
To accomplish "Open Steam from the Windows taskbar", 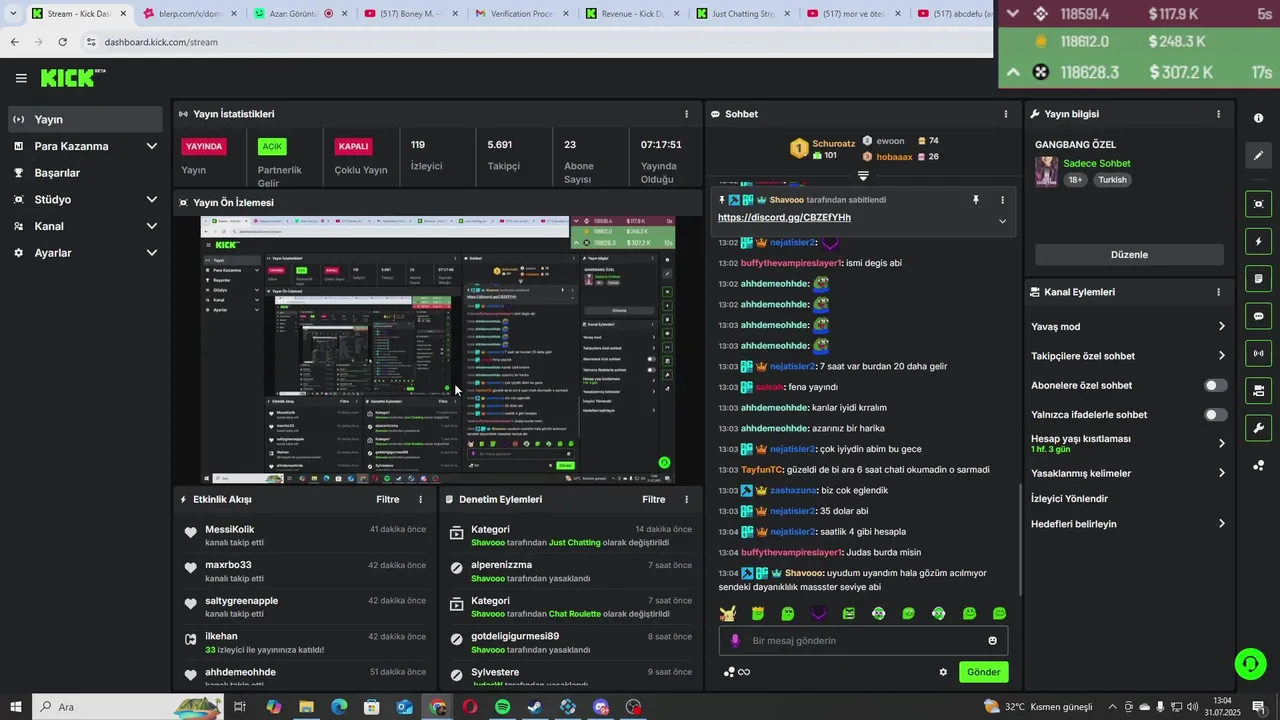I will [535, 707].
